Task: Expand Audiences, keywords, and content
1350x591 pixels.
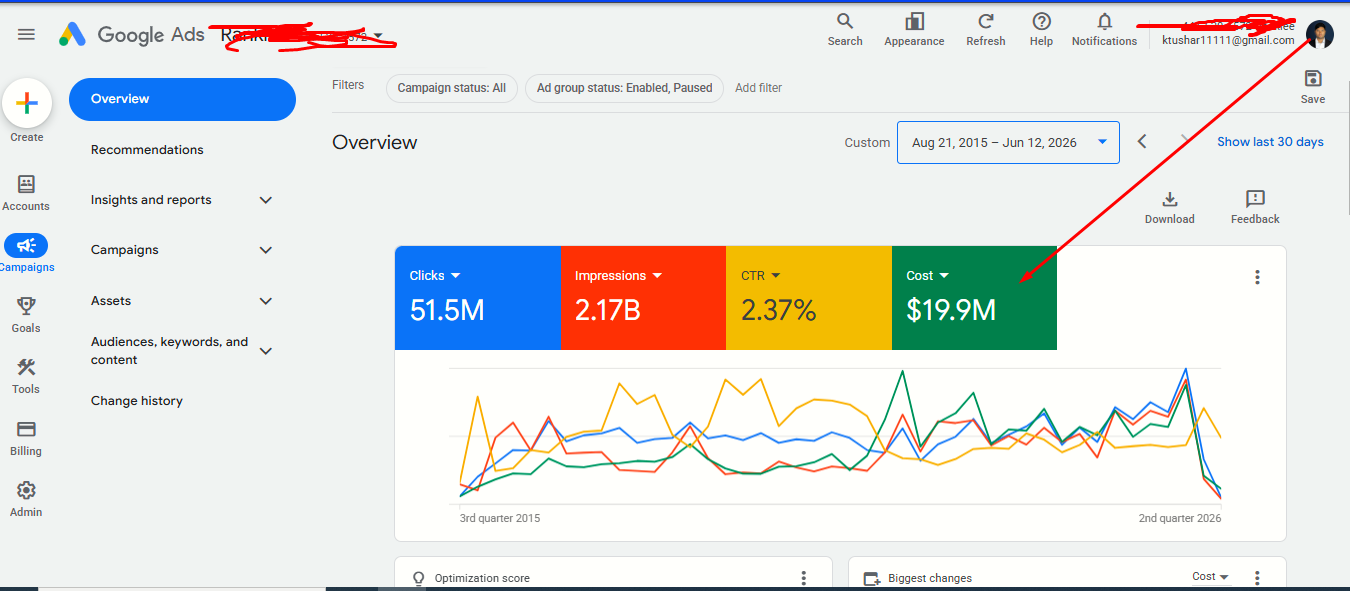Action: (x=266, y=351)
